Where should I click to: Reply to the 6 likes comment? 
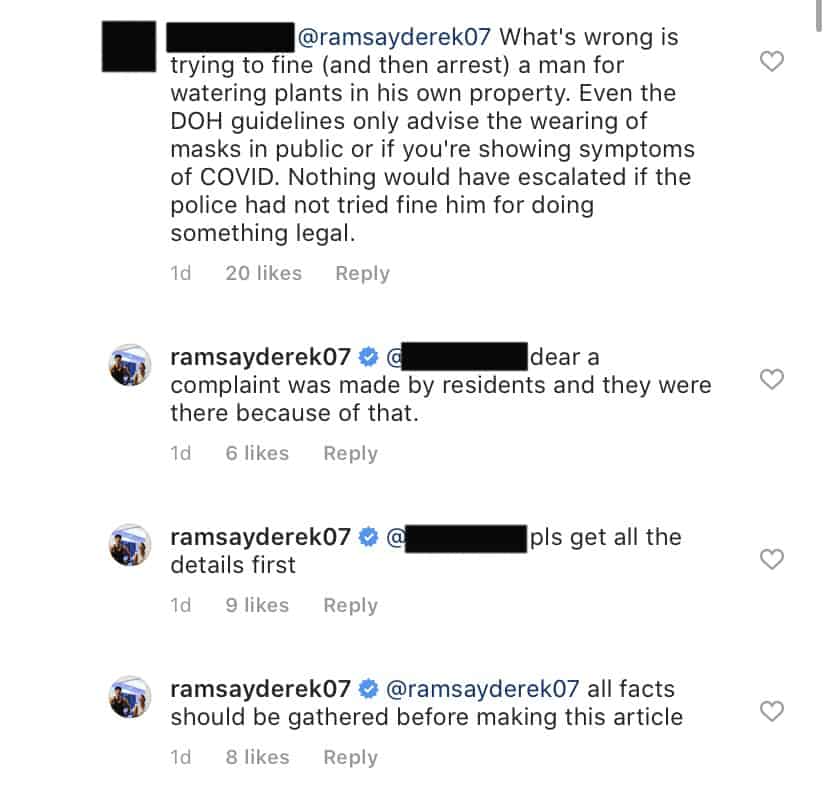[351, 454]
